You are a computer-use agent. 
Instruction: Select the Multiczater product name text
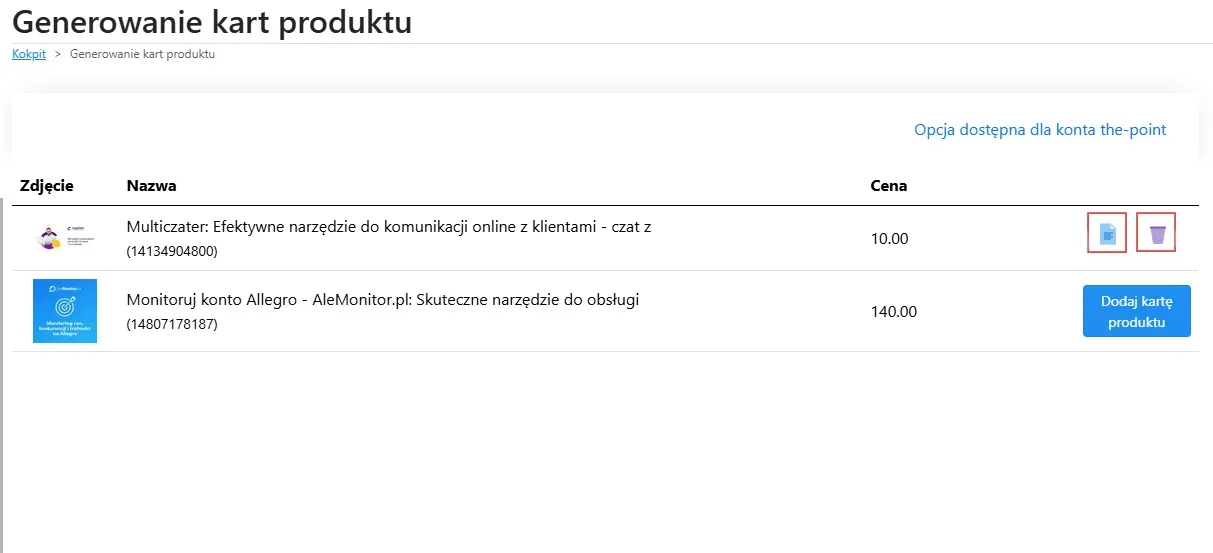click(388, 227)
